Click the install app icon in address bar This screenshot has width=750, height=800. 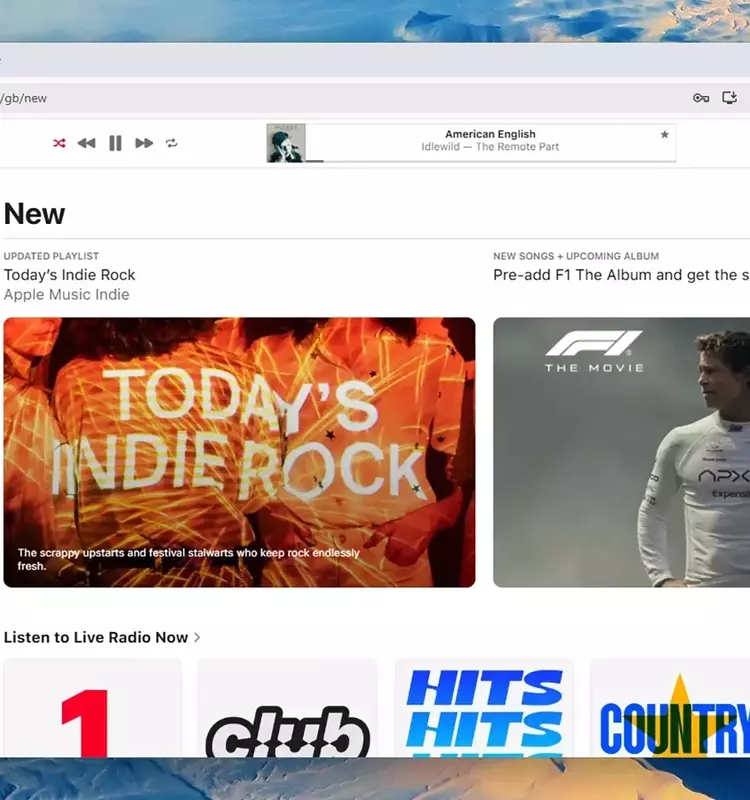(730, 97)
